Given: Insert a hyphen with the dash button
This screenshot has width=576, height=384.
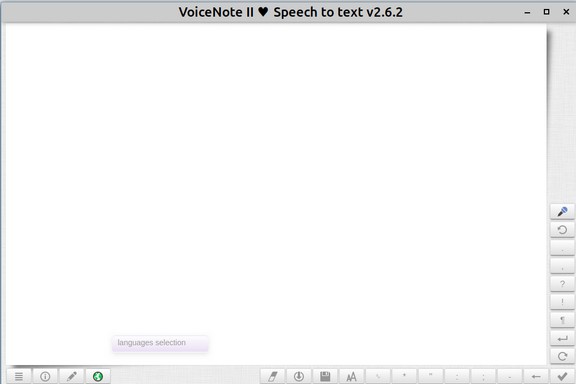Looking at the screenshot, I should pos(510,376).
